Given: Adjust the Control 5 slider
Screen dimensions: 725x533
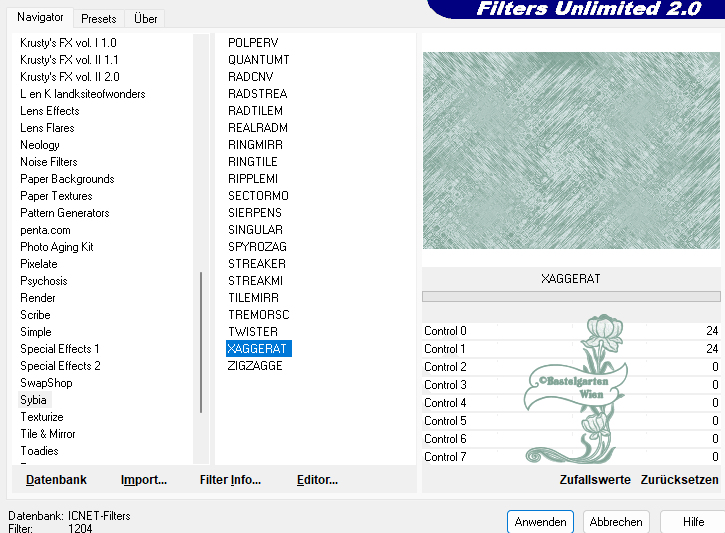Looking at the screenshot, I should click(571, 421).
